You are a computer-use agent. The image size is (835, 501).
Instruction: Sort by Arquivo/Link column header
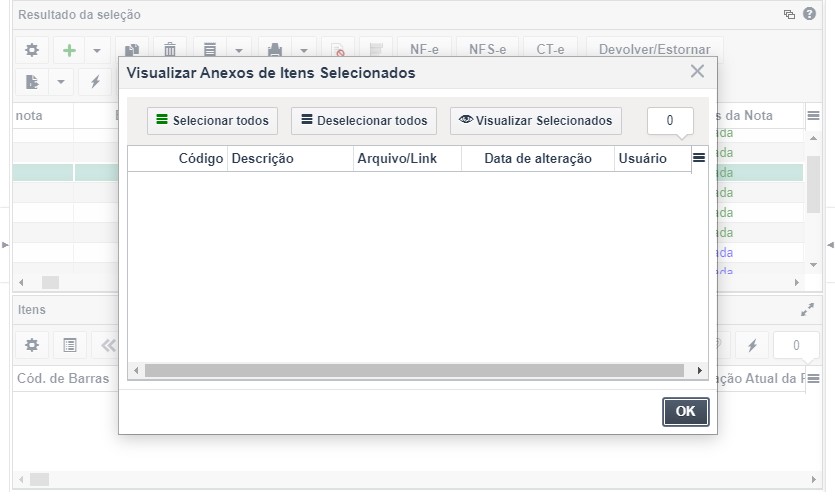click(407, 158)
